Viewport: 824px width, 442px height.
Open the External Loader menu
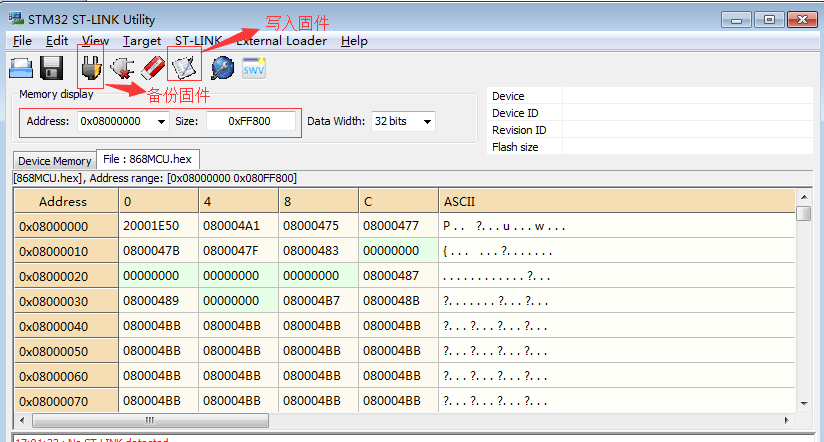pyautogui.click(x=281, y=41)
